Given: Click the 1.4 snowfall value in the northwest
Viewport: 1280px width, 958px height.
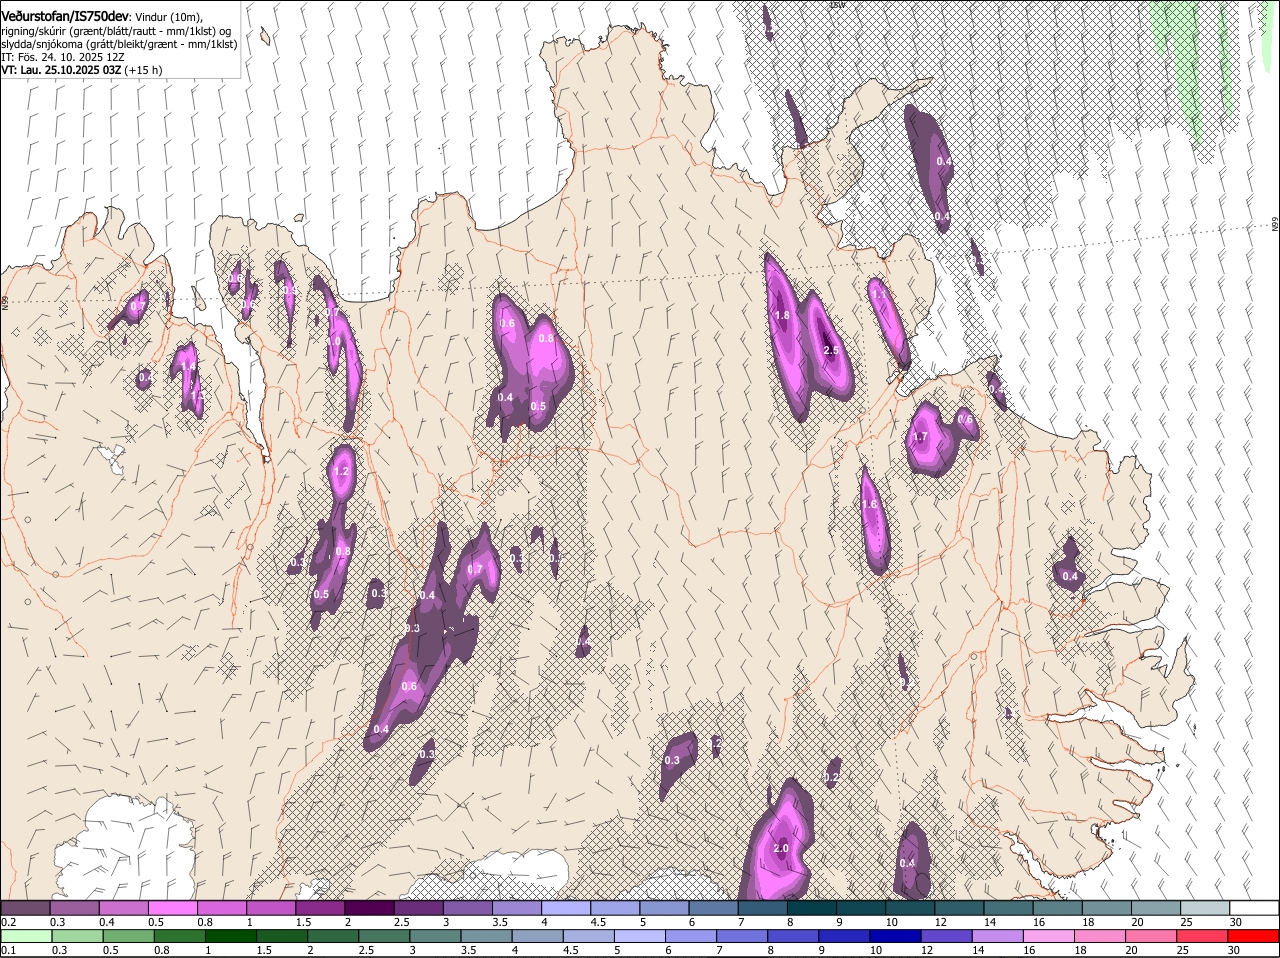Looking at the screenshot, I should pos(189,366).
